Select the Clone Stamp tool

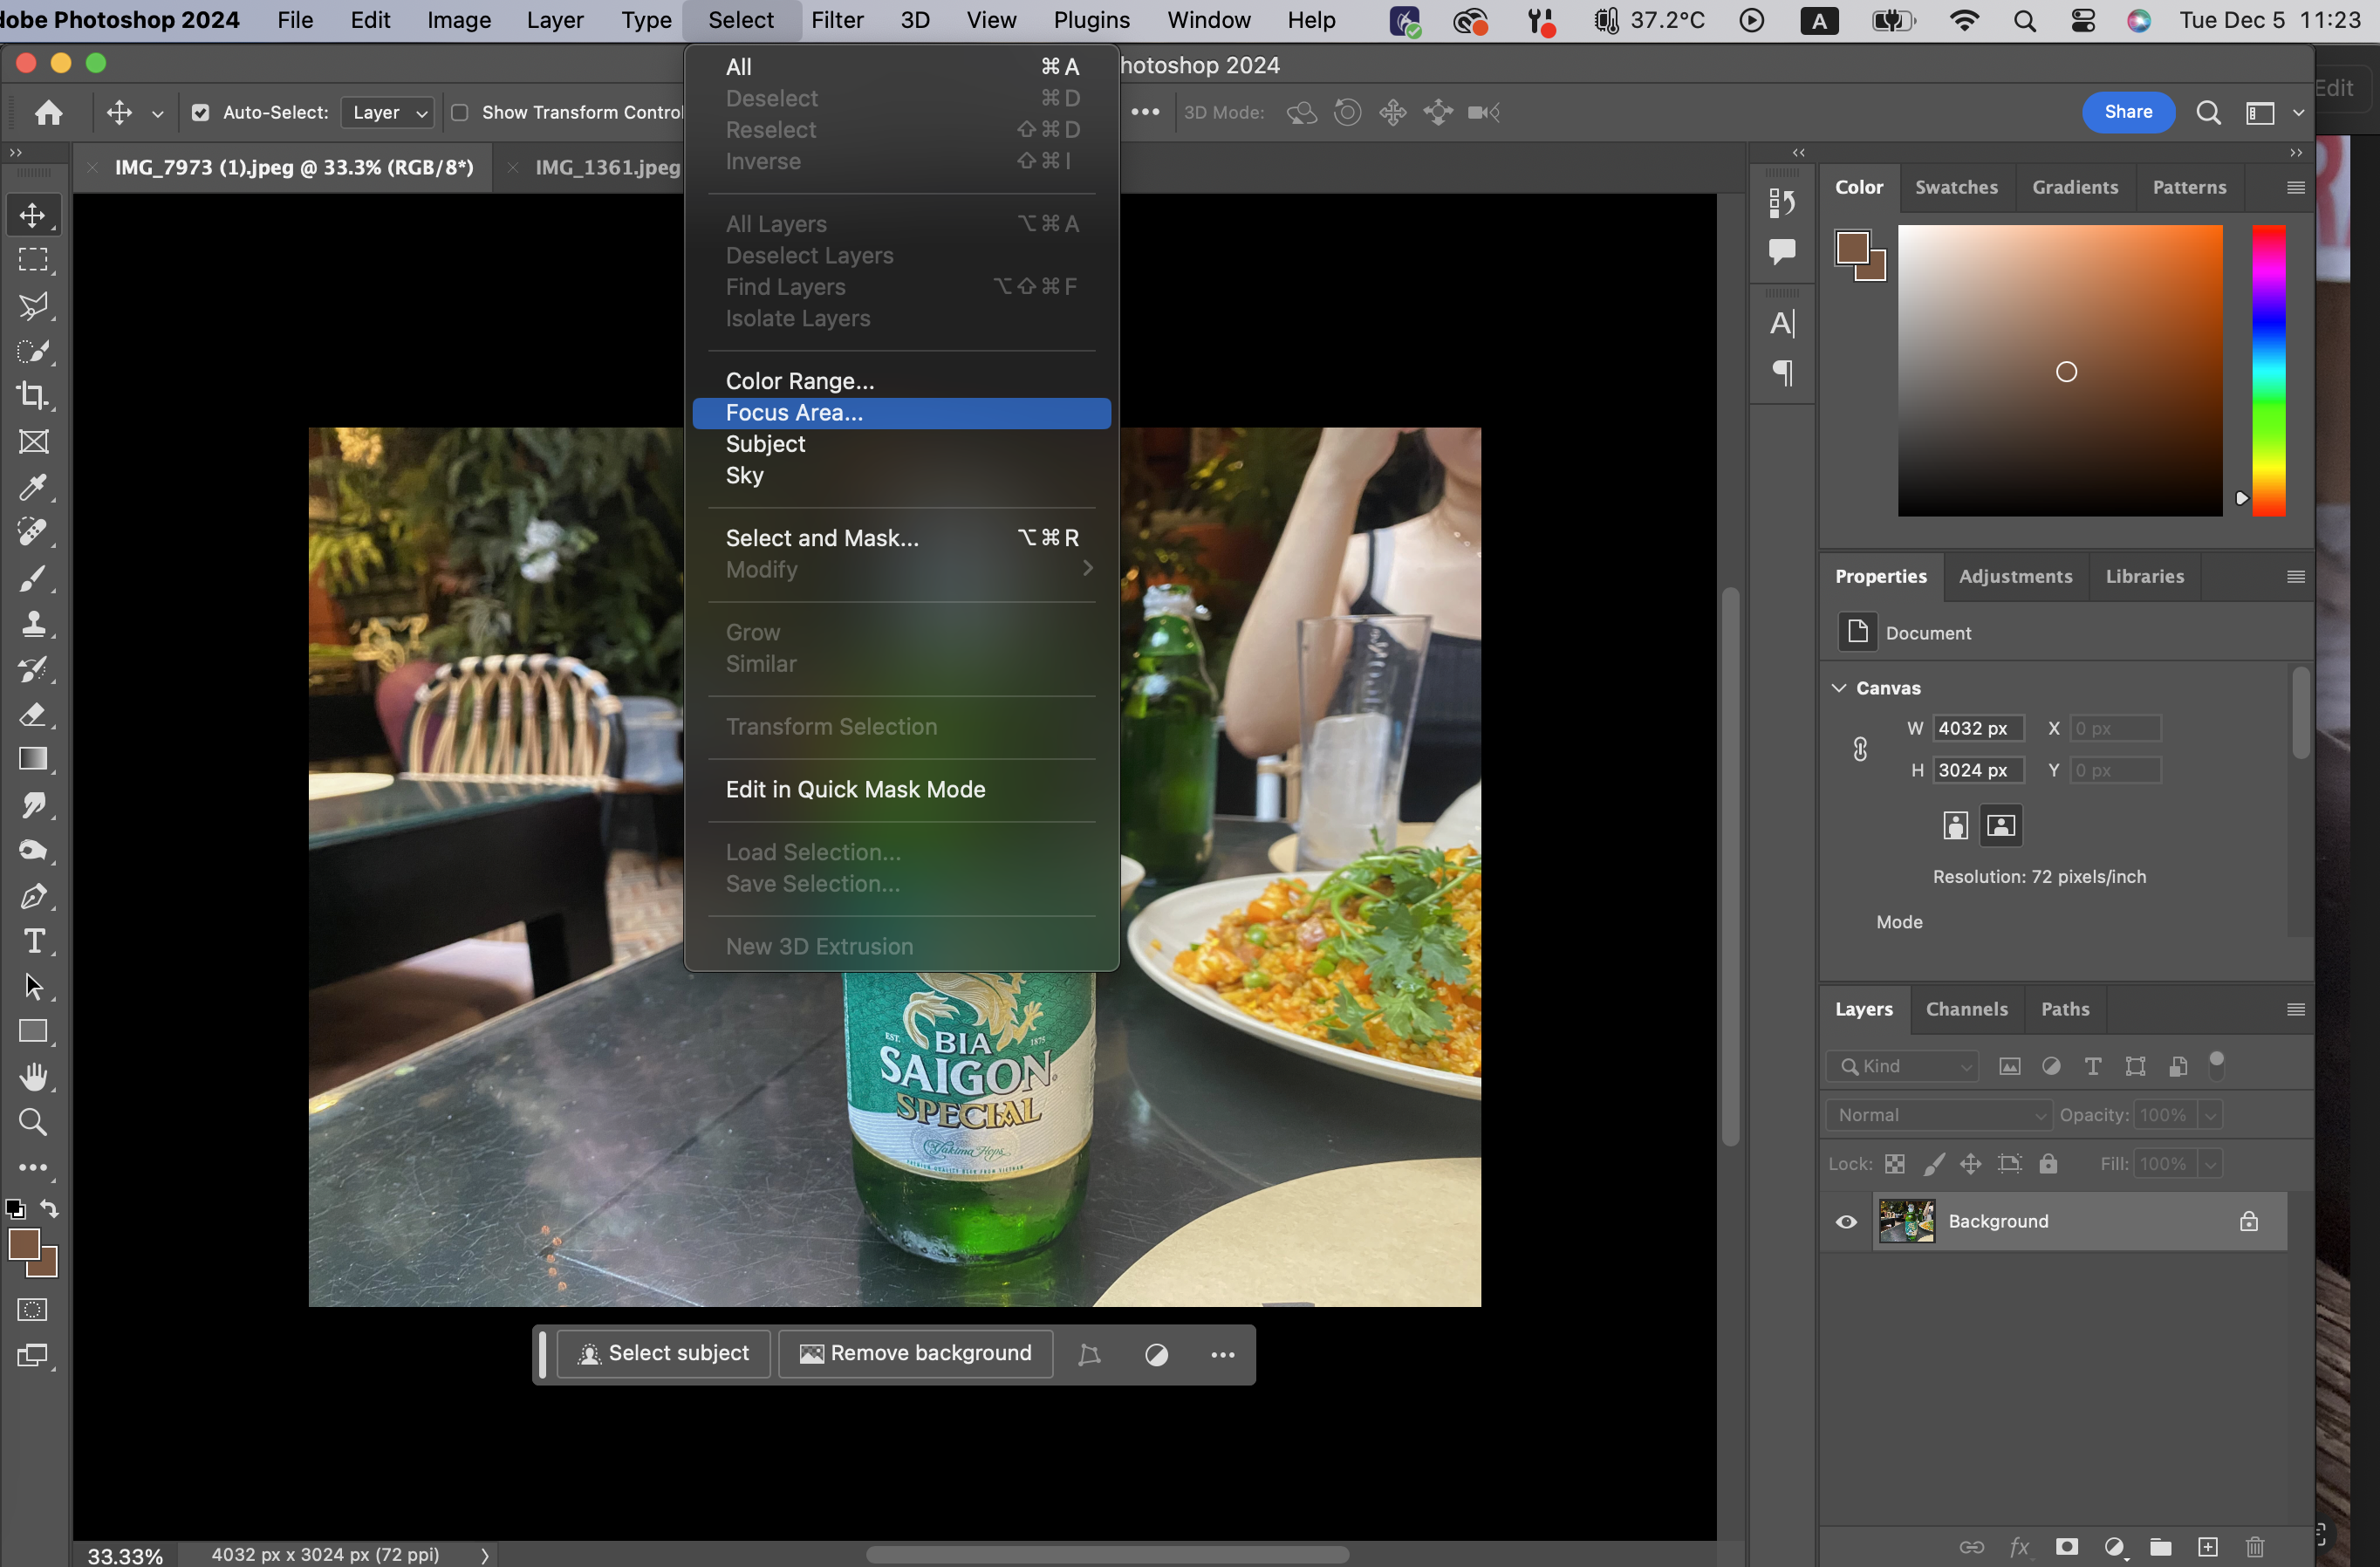coord(33,624)
